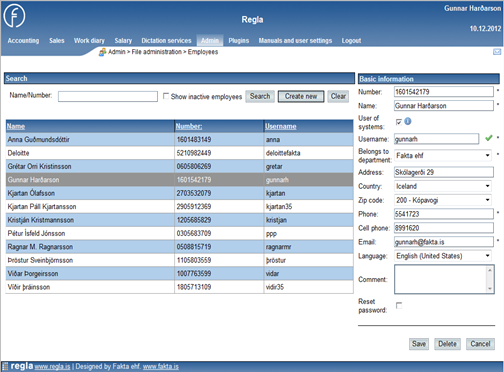
Task: Sort table by Username column header
Action: [x=281, y=126]
